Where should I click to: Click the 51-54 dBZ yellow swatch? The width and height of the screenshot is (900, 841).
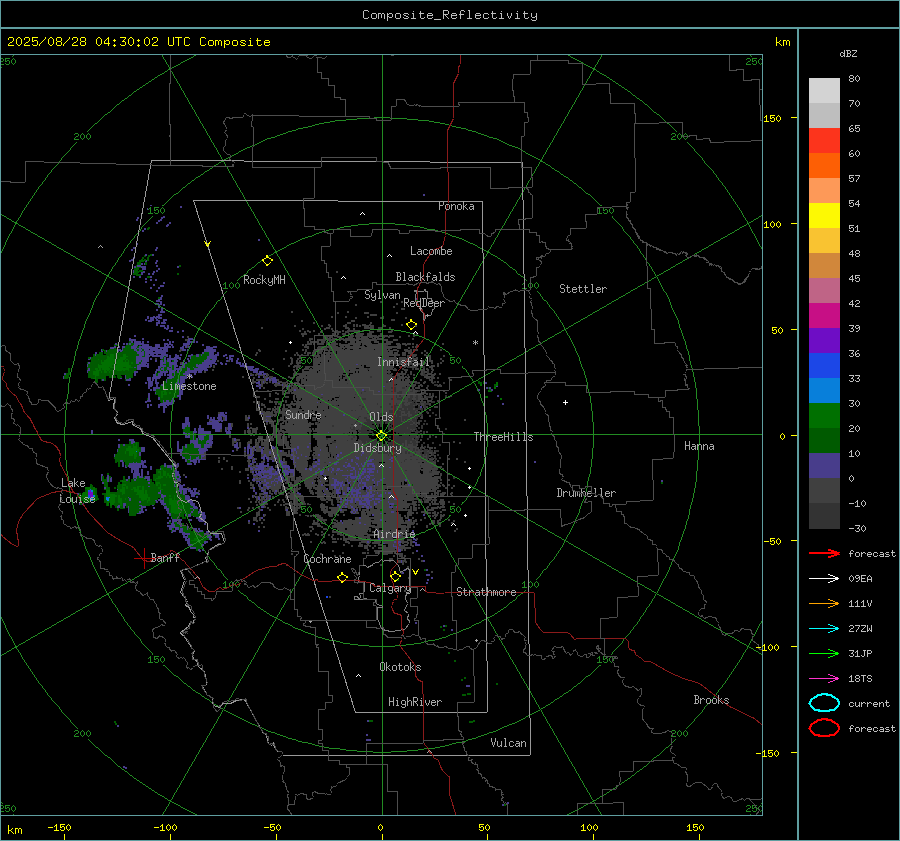[x=824, y=215]
